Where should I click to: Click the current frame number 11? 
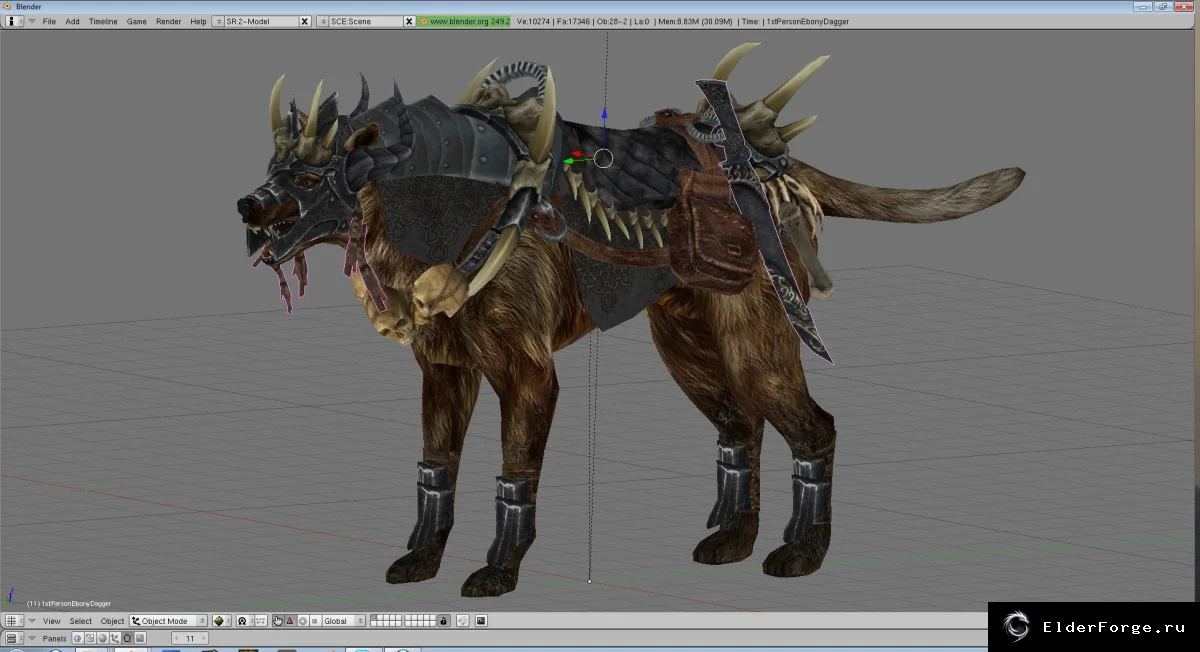pyautogui.click(x=190, y=638)
